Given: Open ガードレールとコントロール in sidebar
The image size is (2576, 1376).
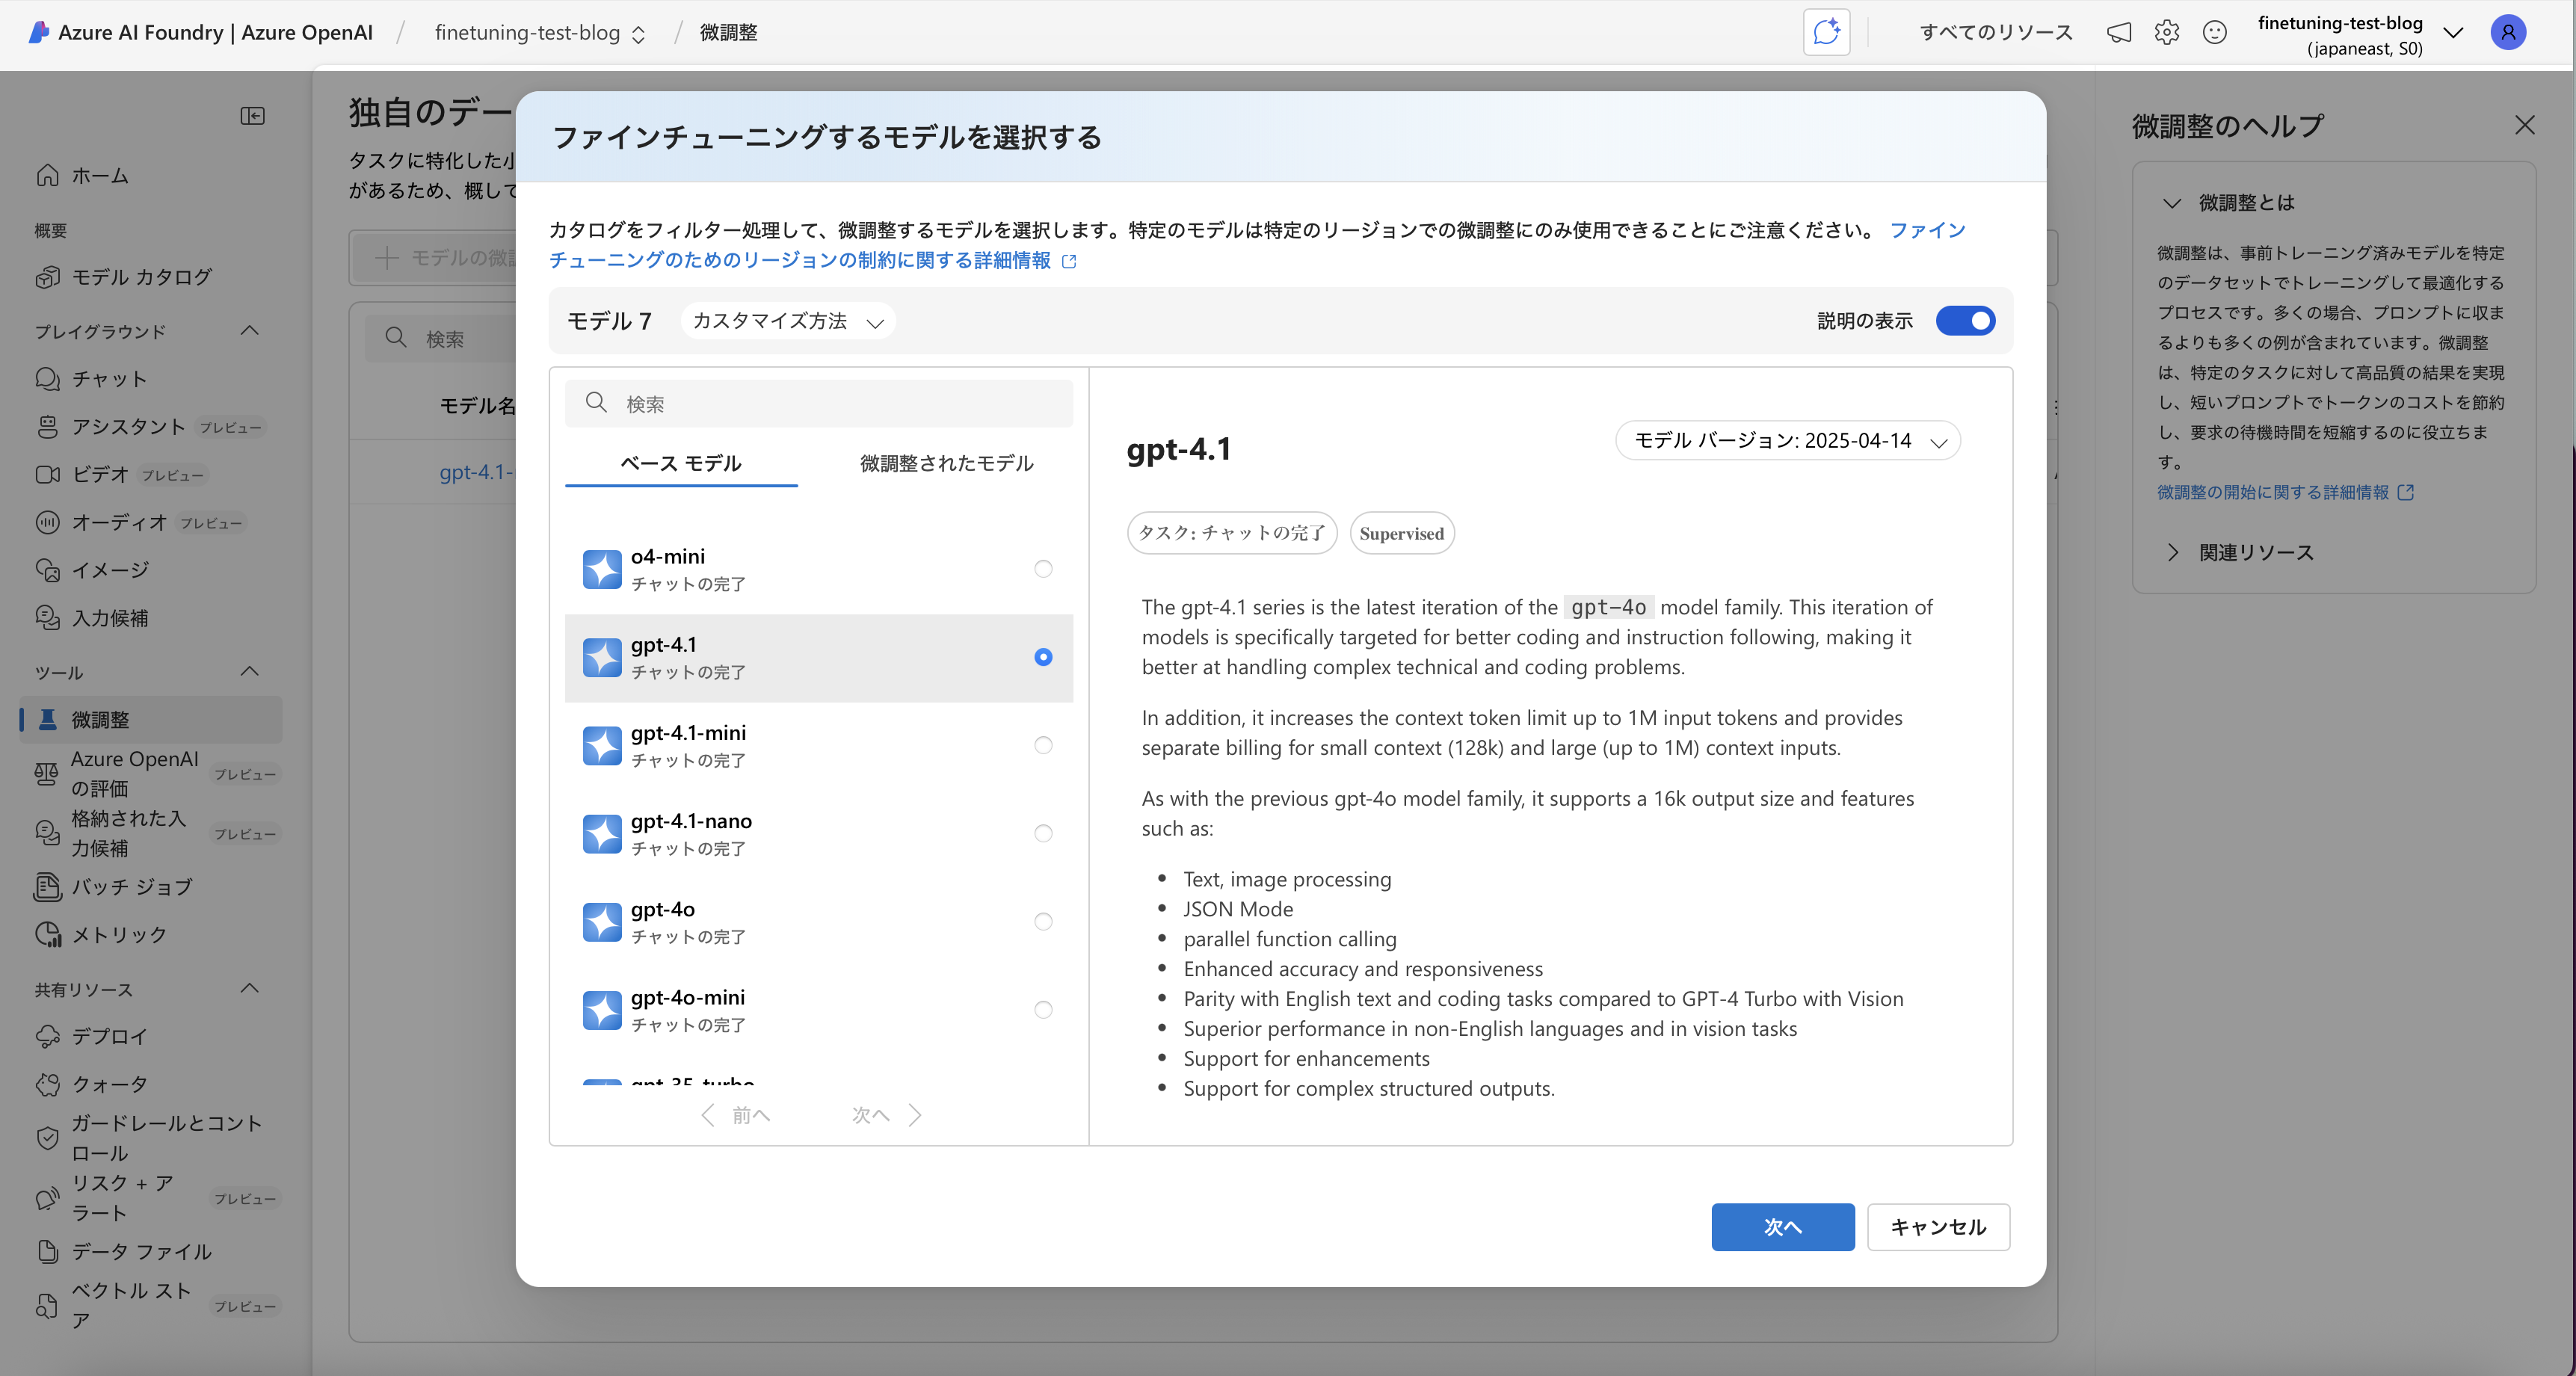Looking at the screenshot, I should [x=150, y=1138].
